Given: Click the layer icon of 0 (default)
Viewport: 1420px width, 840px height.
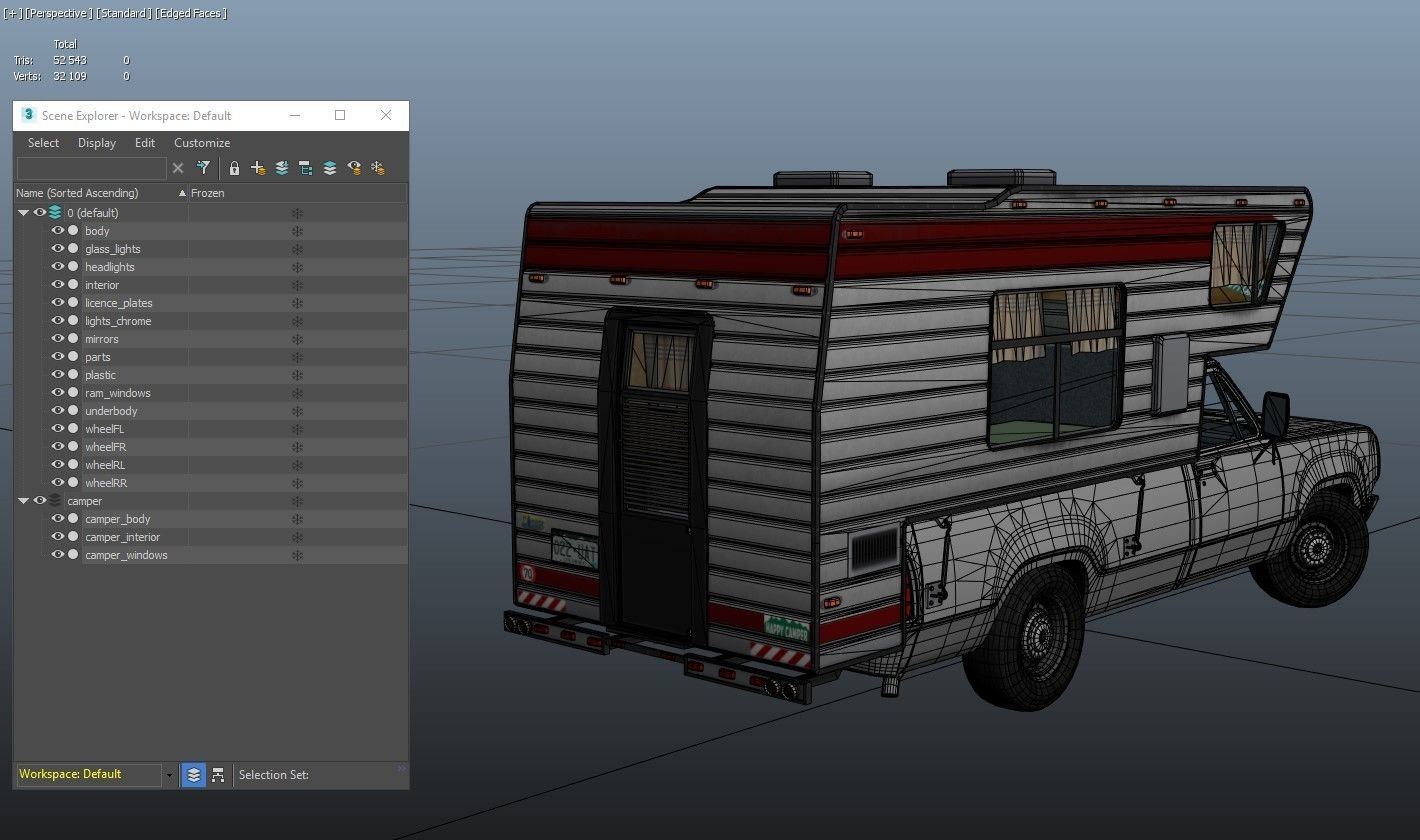Looking at the screenshot, I should pyautogui.click(x=55, y=213).
